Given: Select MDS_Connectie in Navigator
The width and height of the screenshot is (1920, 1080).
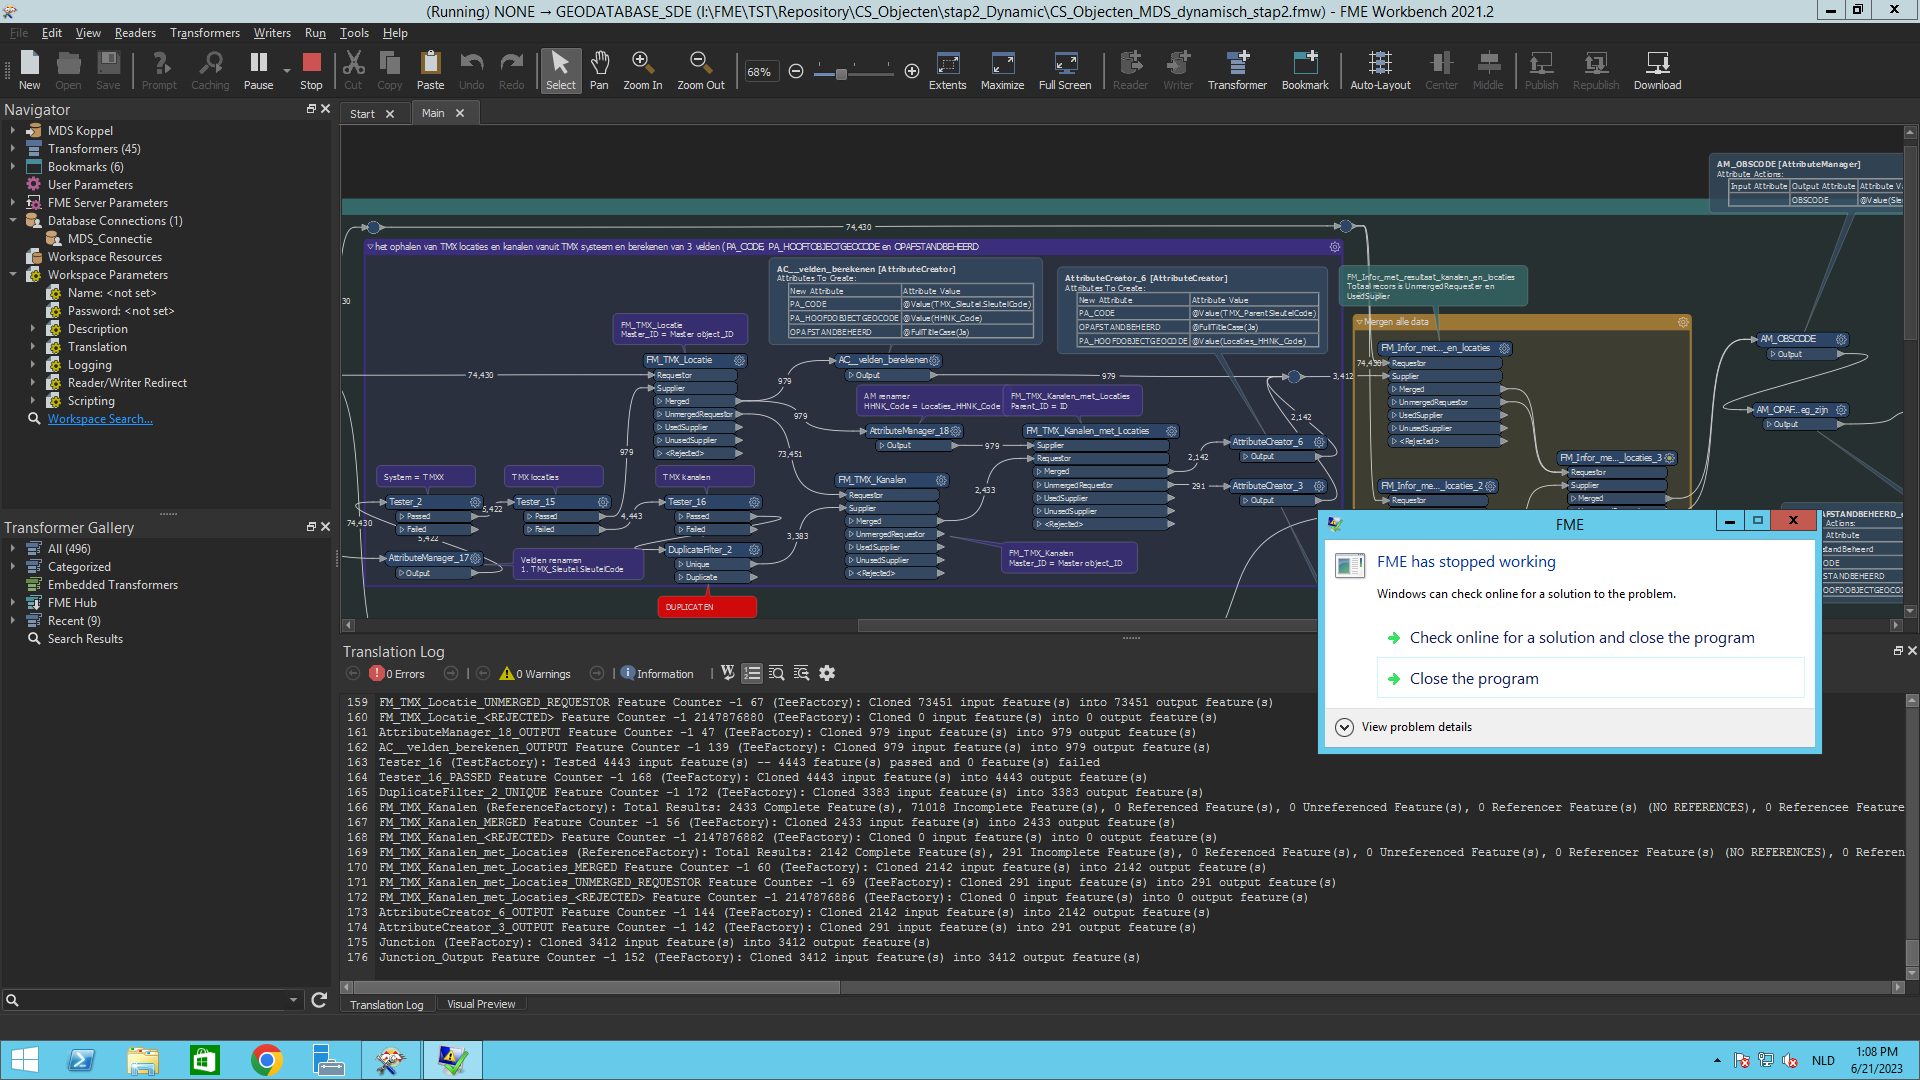Looking at the screenshot, I should coord(109,239).
